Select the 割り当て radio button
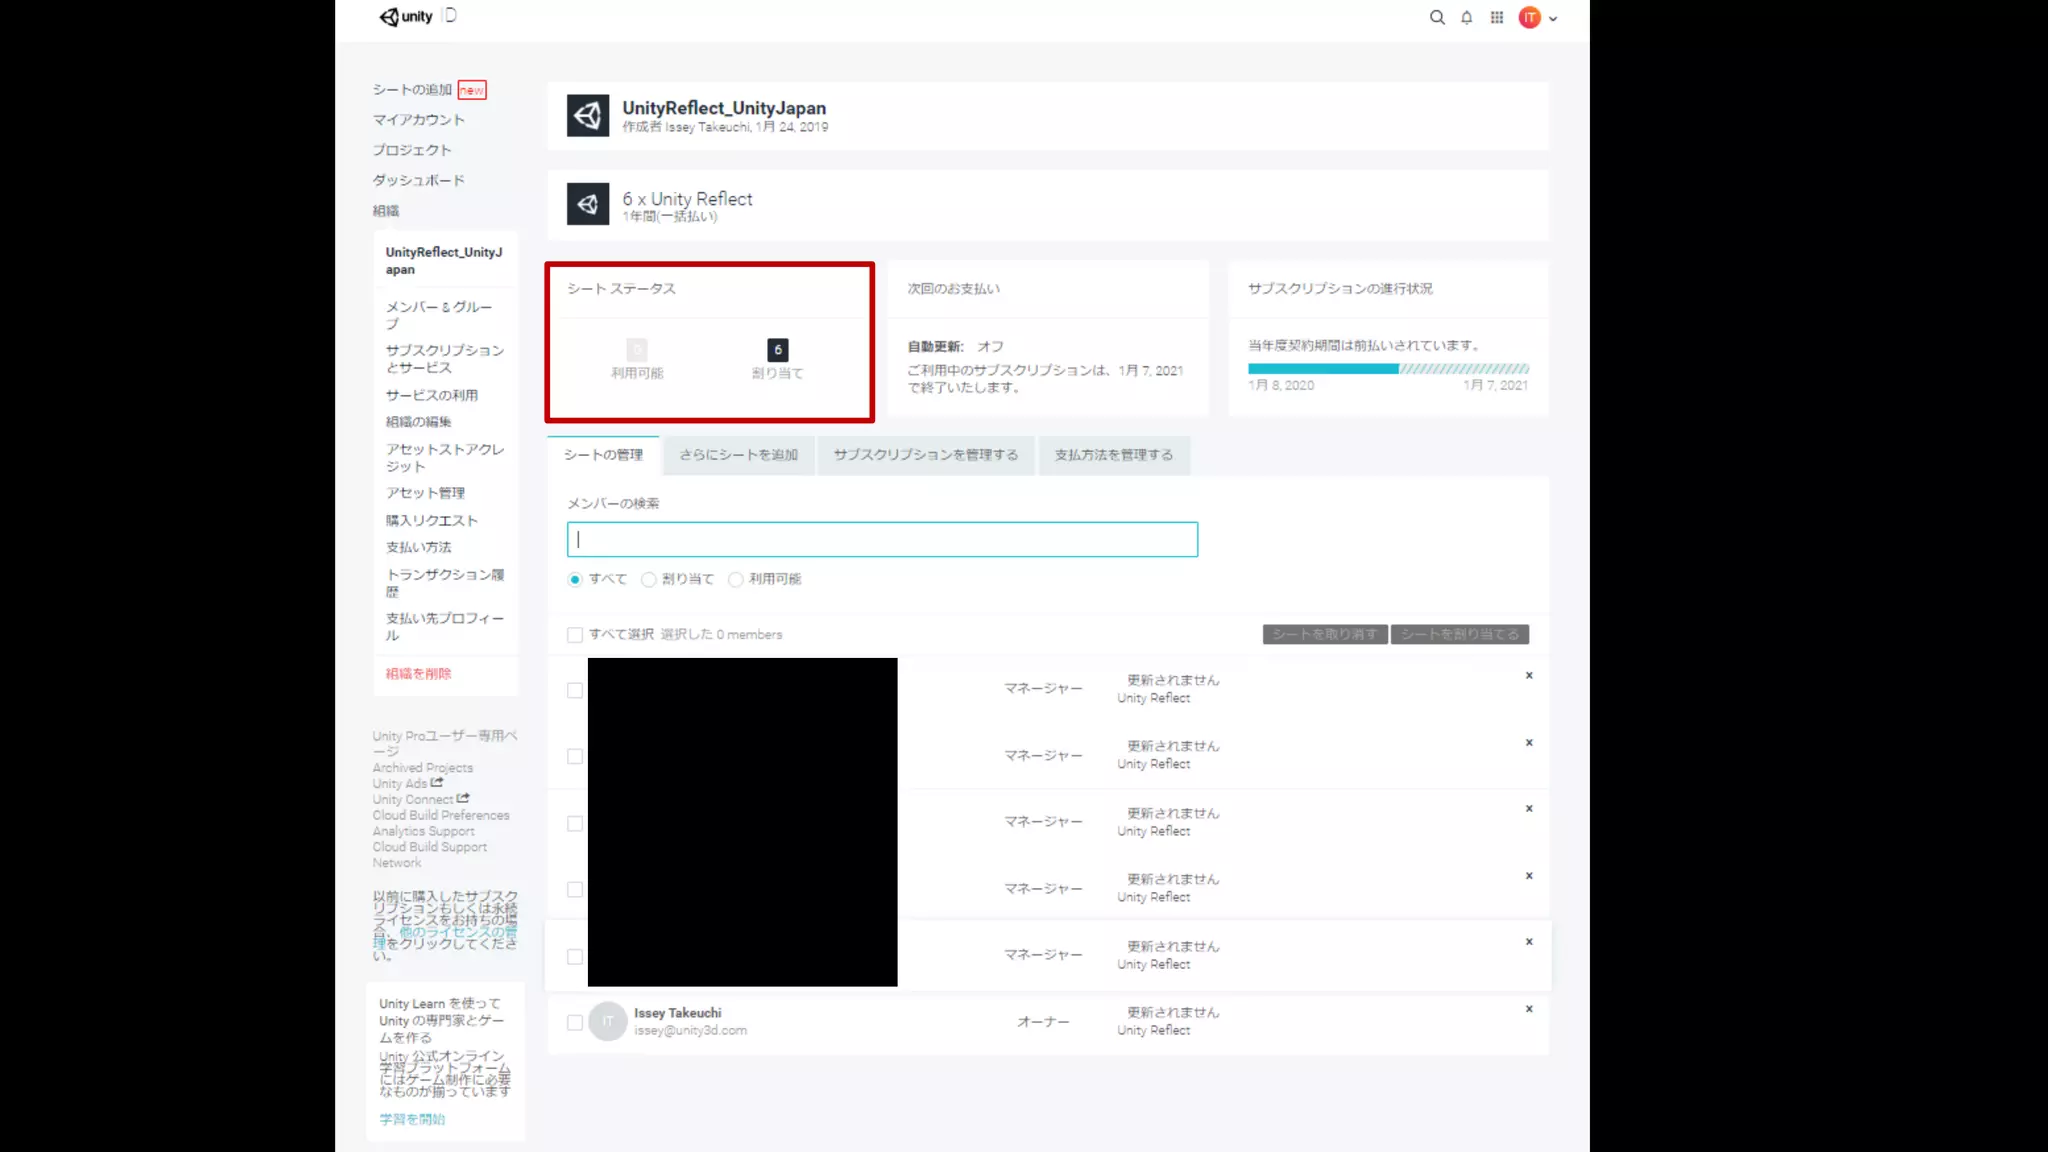This screenshot has height=1152, width=2048. 649,580
